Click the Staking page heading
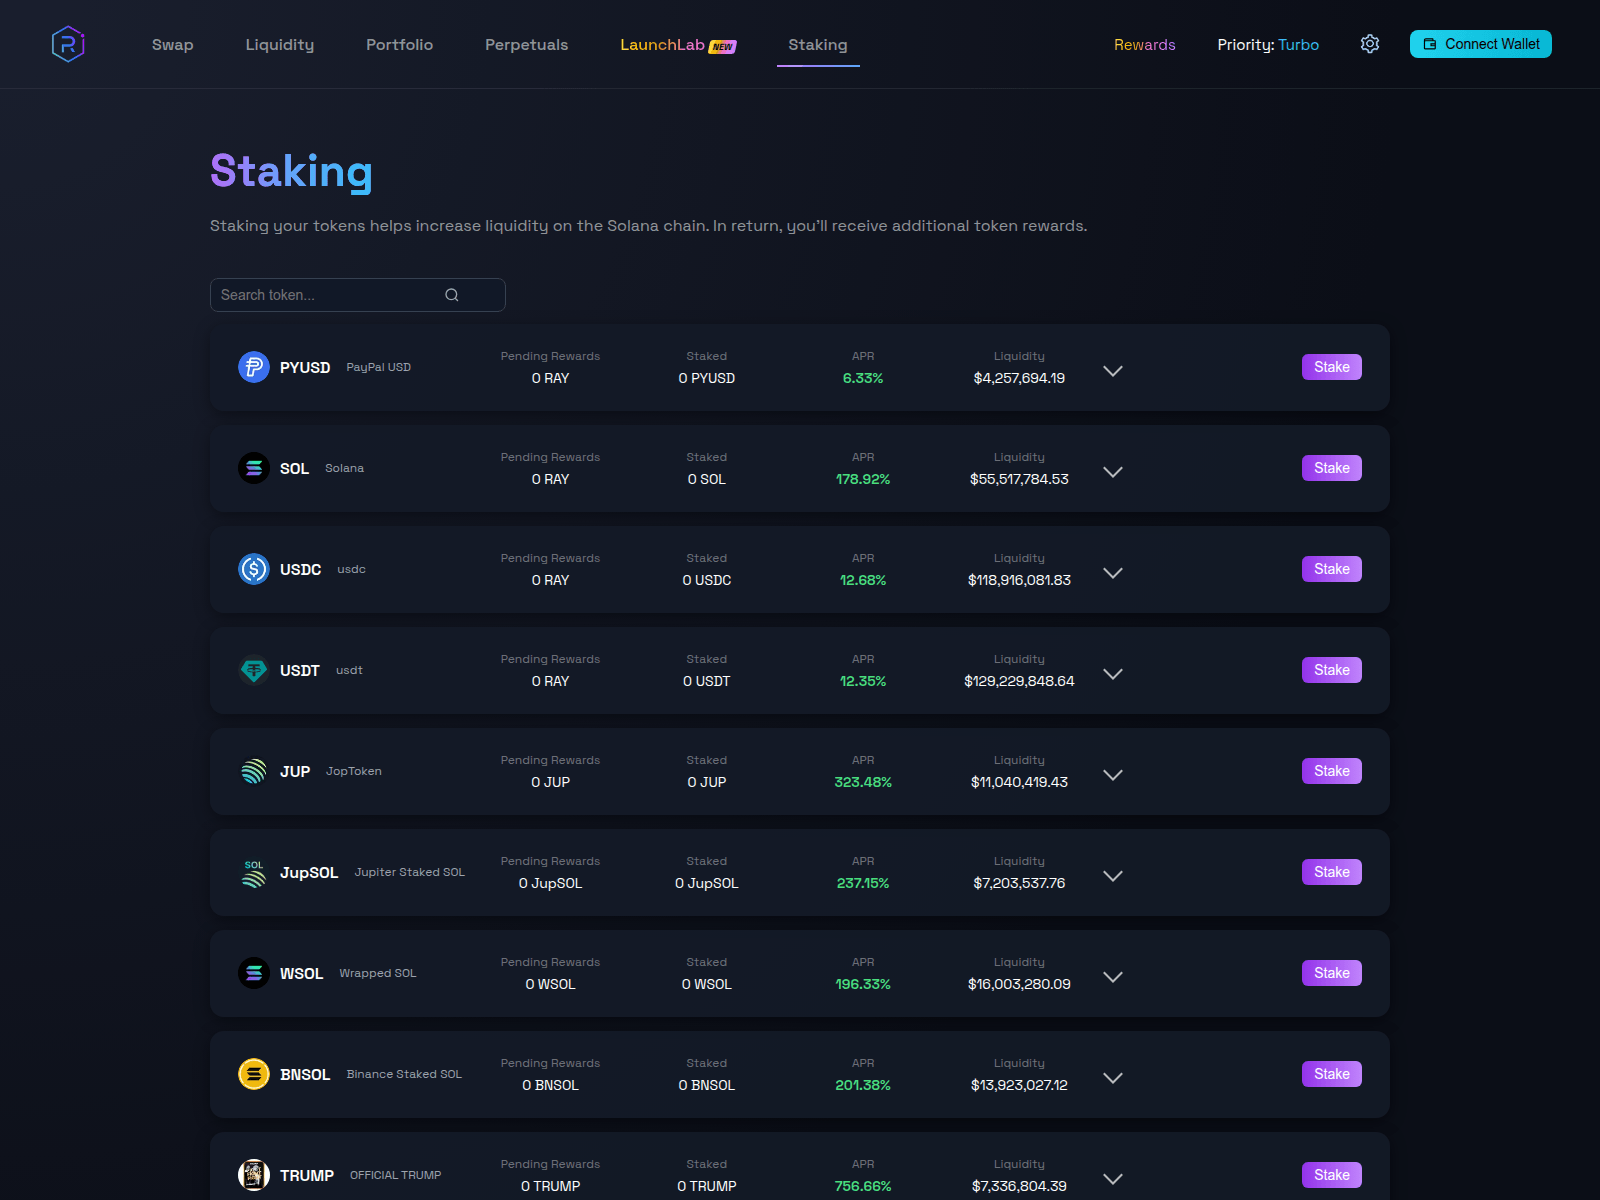This screenshot has width=1600, height=1200. (x=291, y=172)
